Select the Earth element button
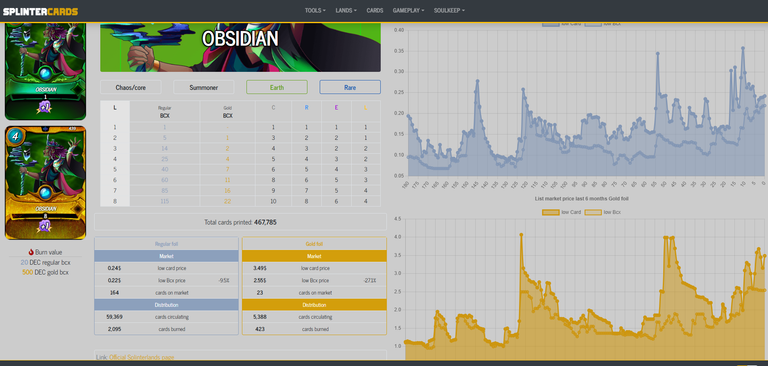 pyautogui.click(x=277, y=88)
